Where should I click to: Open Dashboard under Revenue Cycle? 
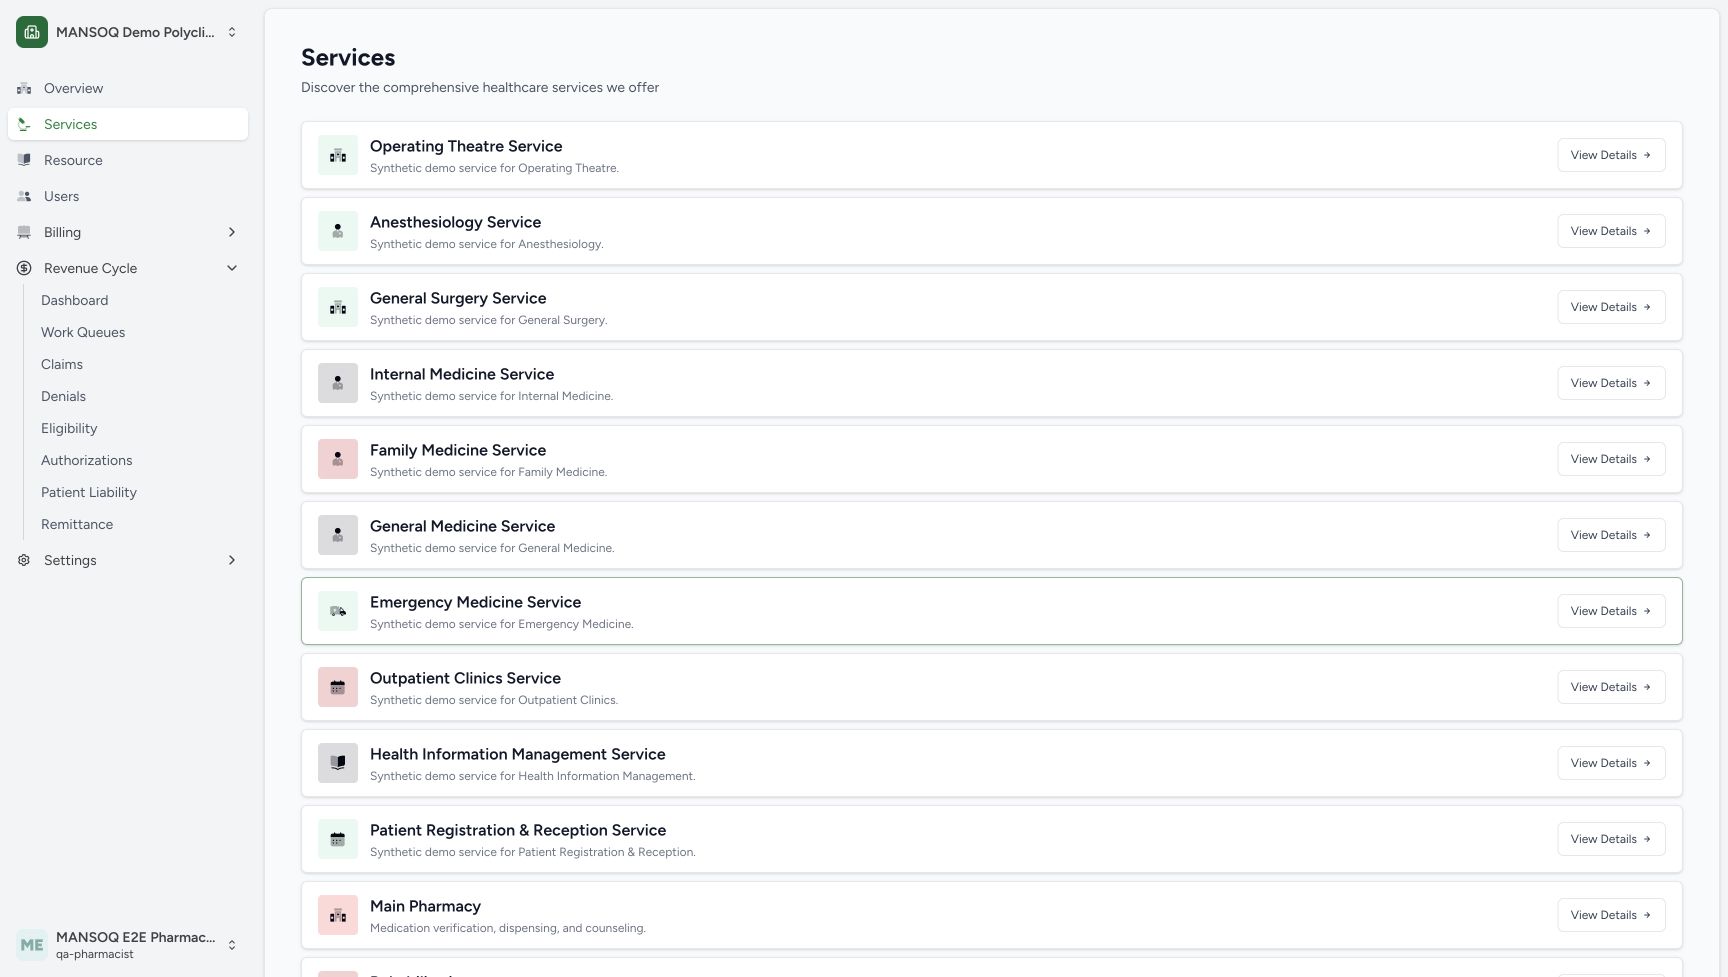click(x=74, y=300)
